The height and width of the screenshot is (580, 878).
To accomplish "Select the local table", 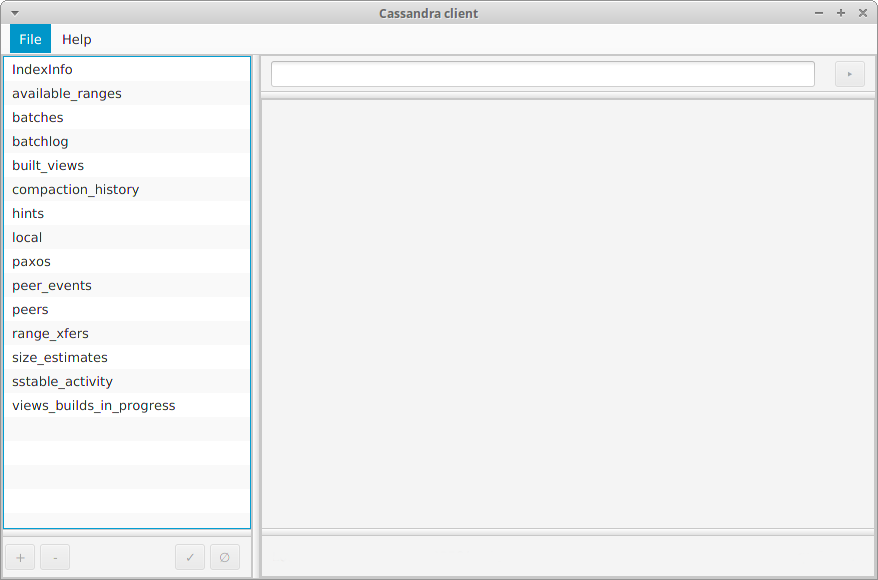I will tap(127, 237).
